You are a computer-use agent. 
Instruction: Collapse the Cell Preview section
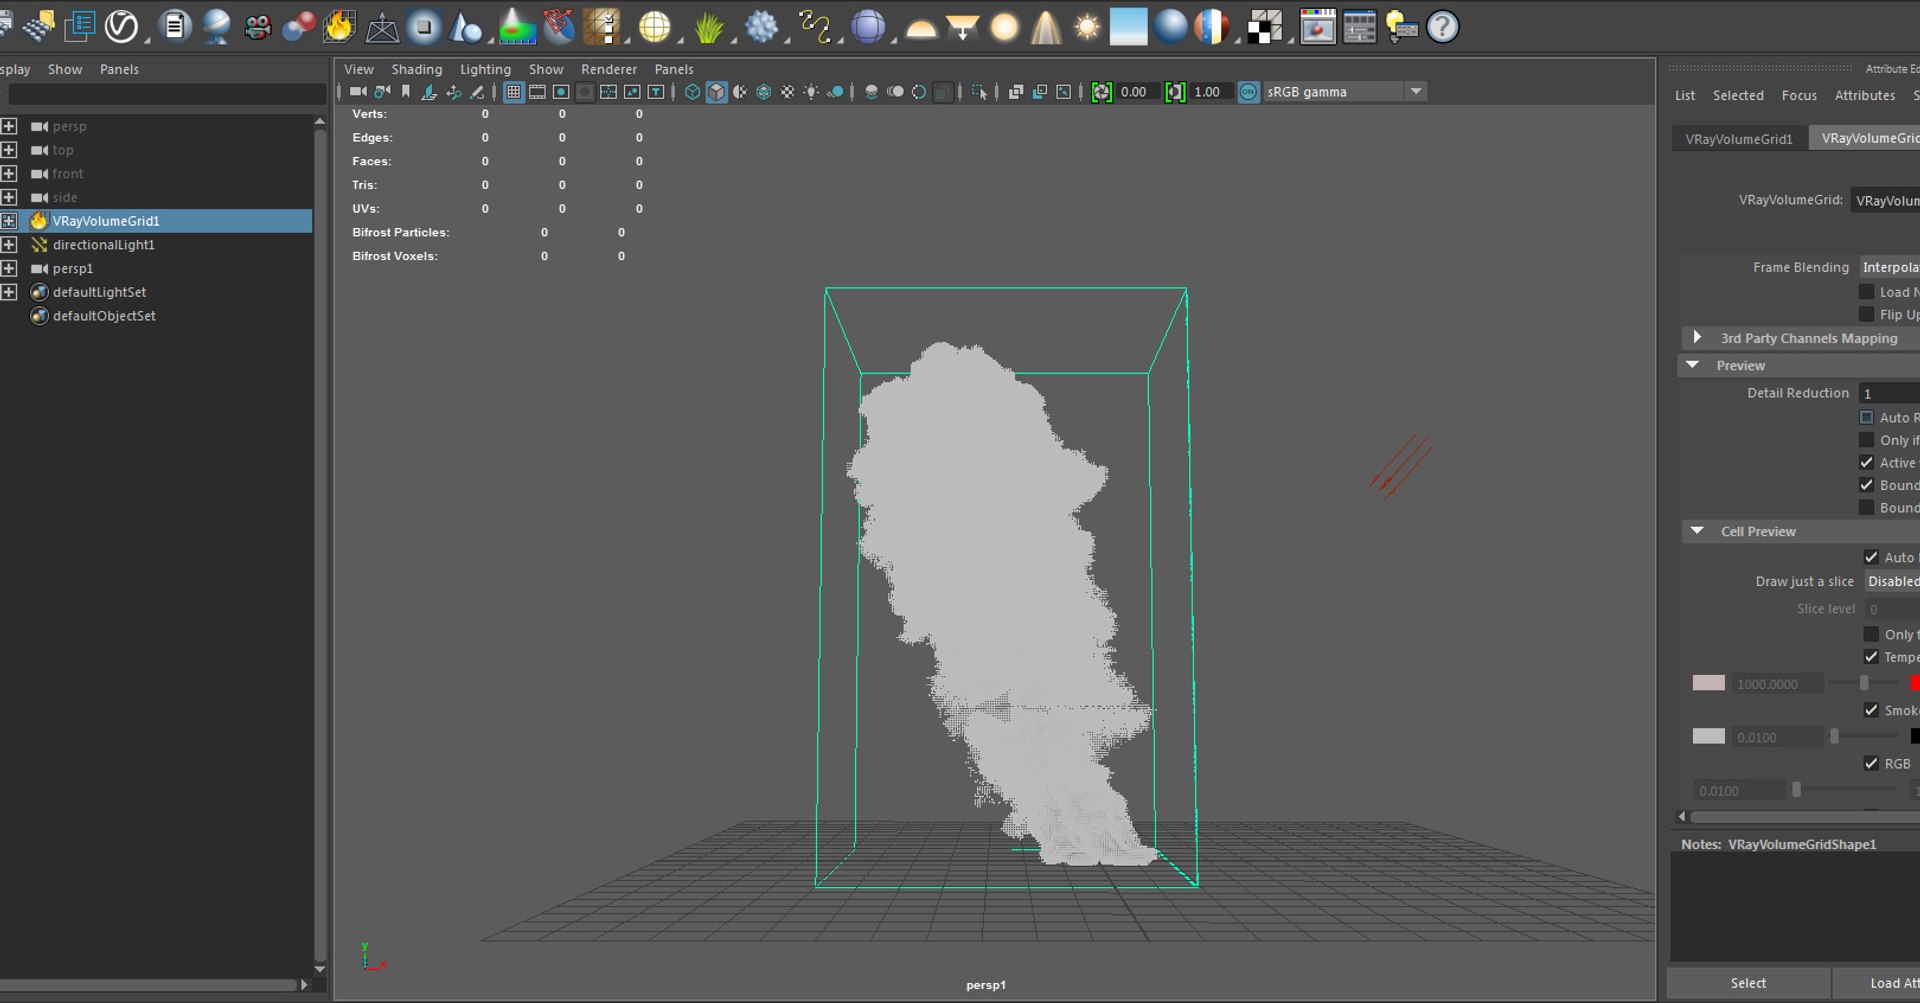(1697, 531)
